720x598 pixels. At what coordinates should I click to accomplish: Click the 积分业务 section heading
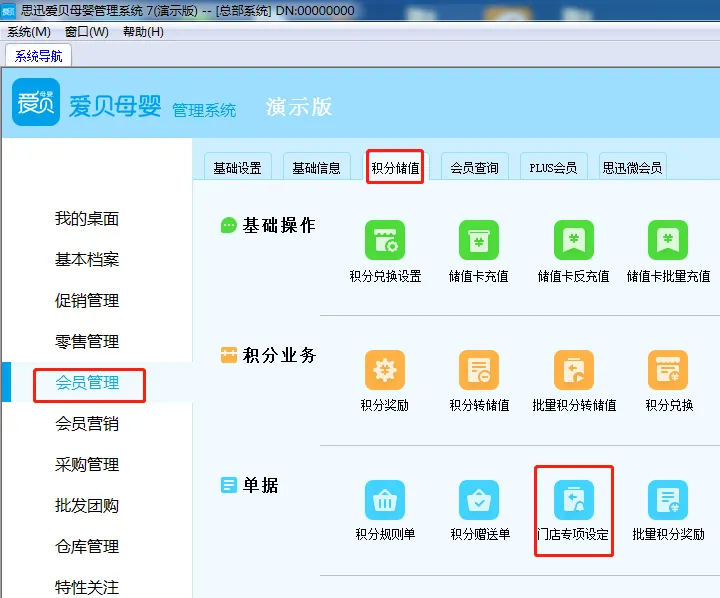click(x=279, y=355)
